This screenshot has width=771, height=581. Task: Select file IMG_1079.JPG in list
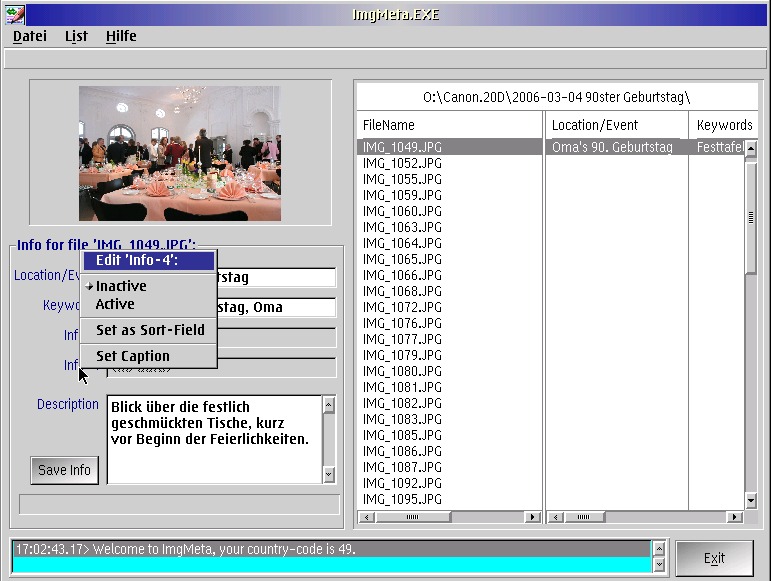[x=449, y=355]
